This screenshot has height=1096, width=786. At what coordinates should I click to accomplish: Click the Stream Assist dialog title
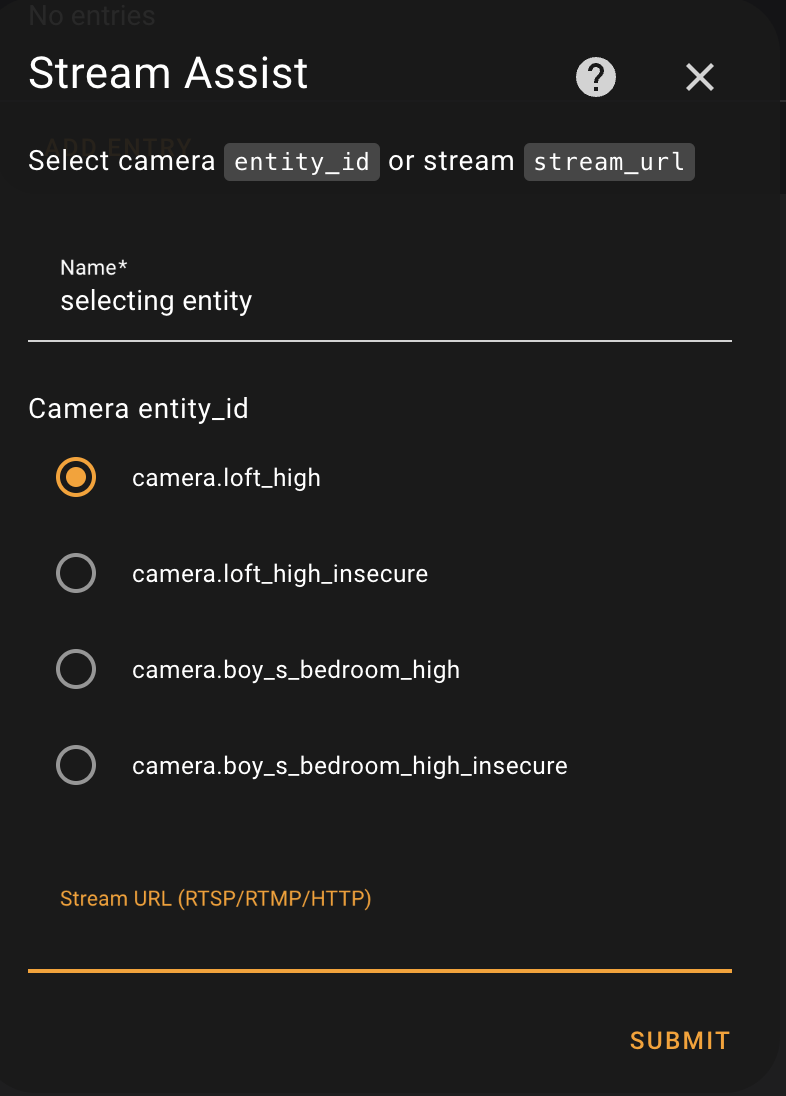click(x=167, y=73)
